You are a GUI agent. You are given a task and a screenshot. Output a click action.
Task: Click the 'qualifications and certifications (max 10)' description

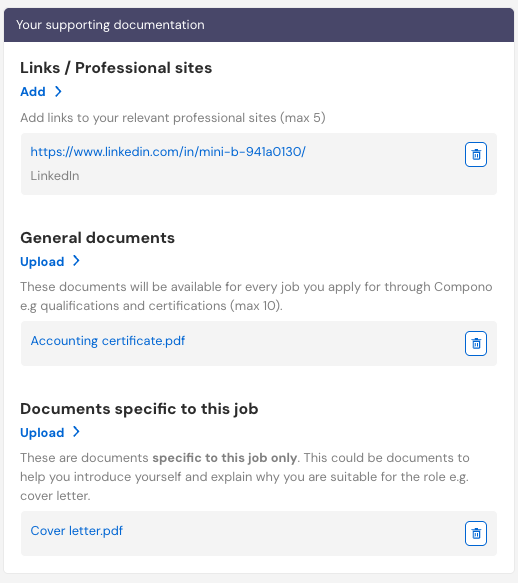tap(161, 306)
